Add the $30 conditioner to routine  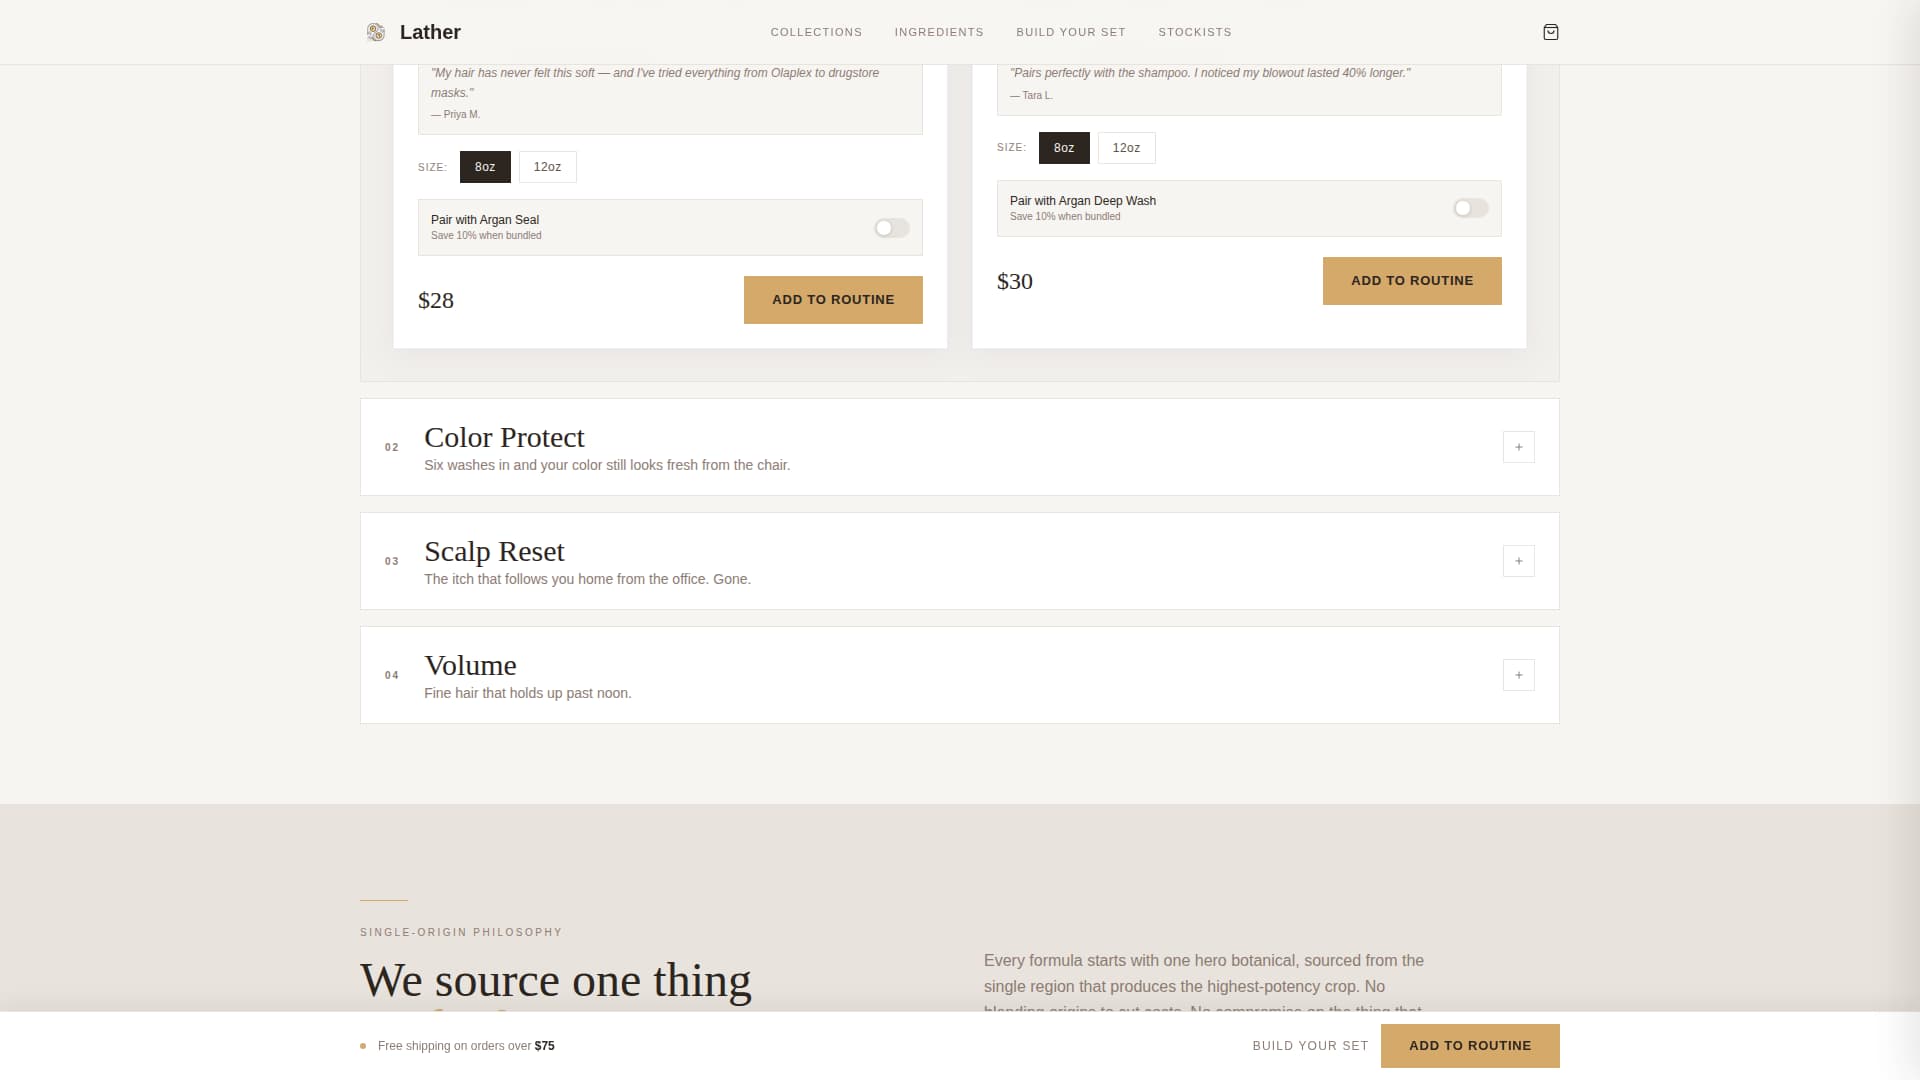point(1411,281)
